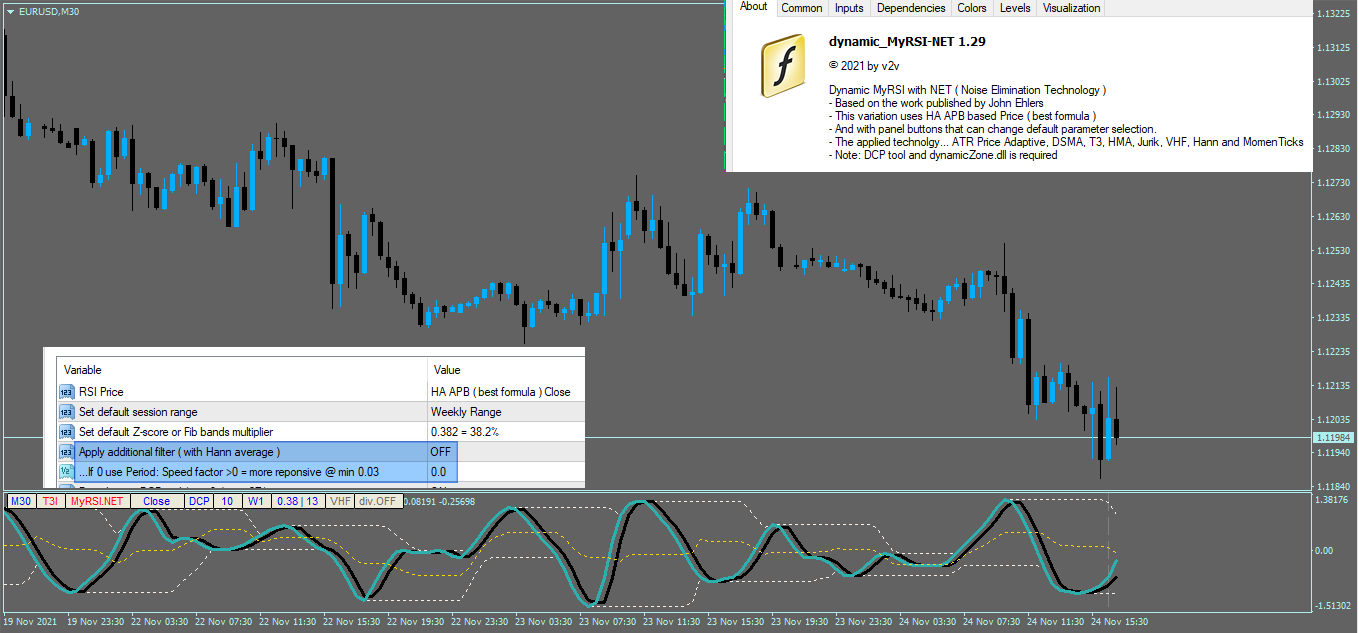Click the DCP panel button
1359x633 pixels.
[x=200, y=501]
